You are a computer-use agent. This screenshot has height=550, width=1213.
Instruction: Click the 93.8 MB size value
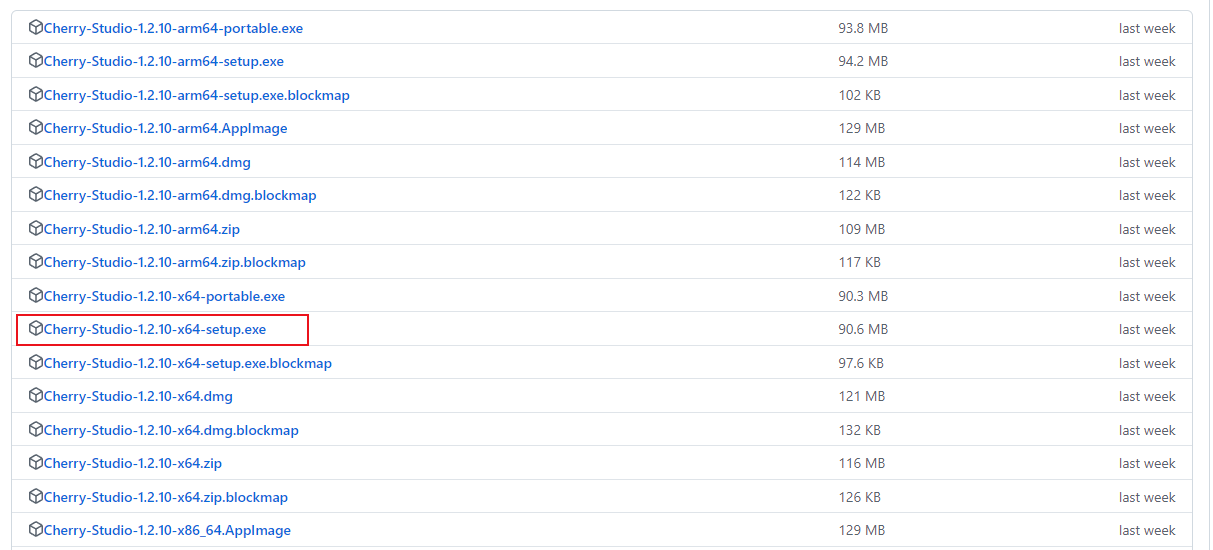[863, 28]
